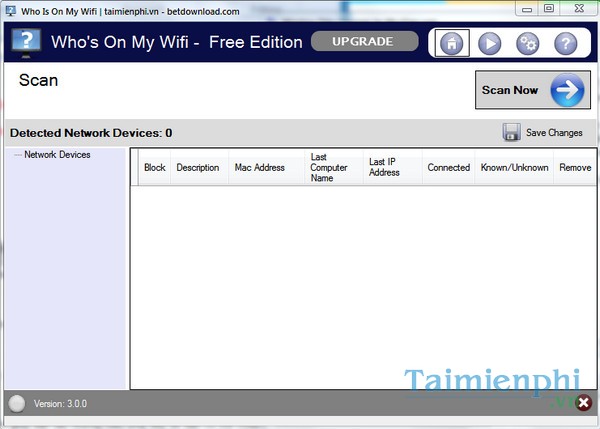Click the Version: 3.0.0 text
Screen dimensions: 600x429
click(60, 403)
